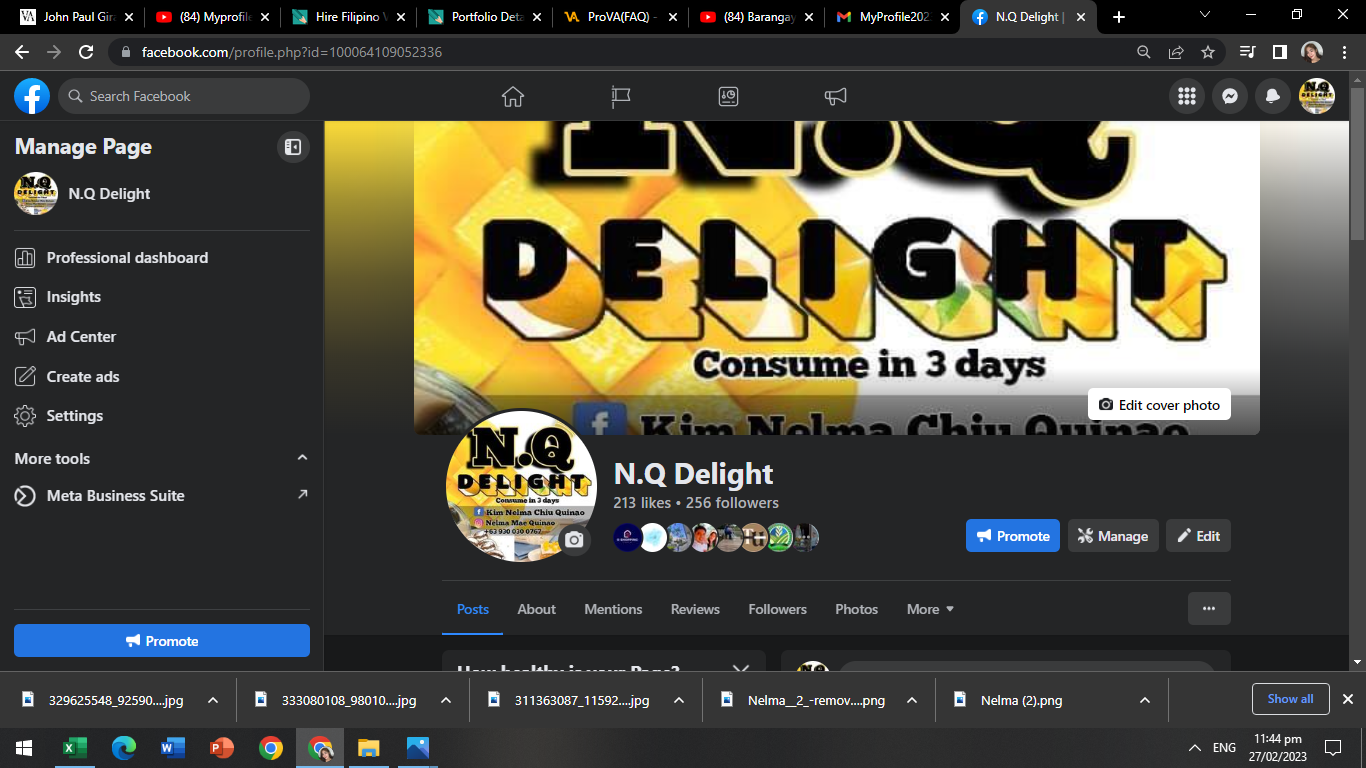Toggle Chrome side panel icon
This screenshot has width=1366, height=768.
1280,52
